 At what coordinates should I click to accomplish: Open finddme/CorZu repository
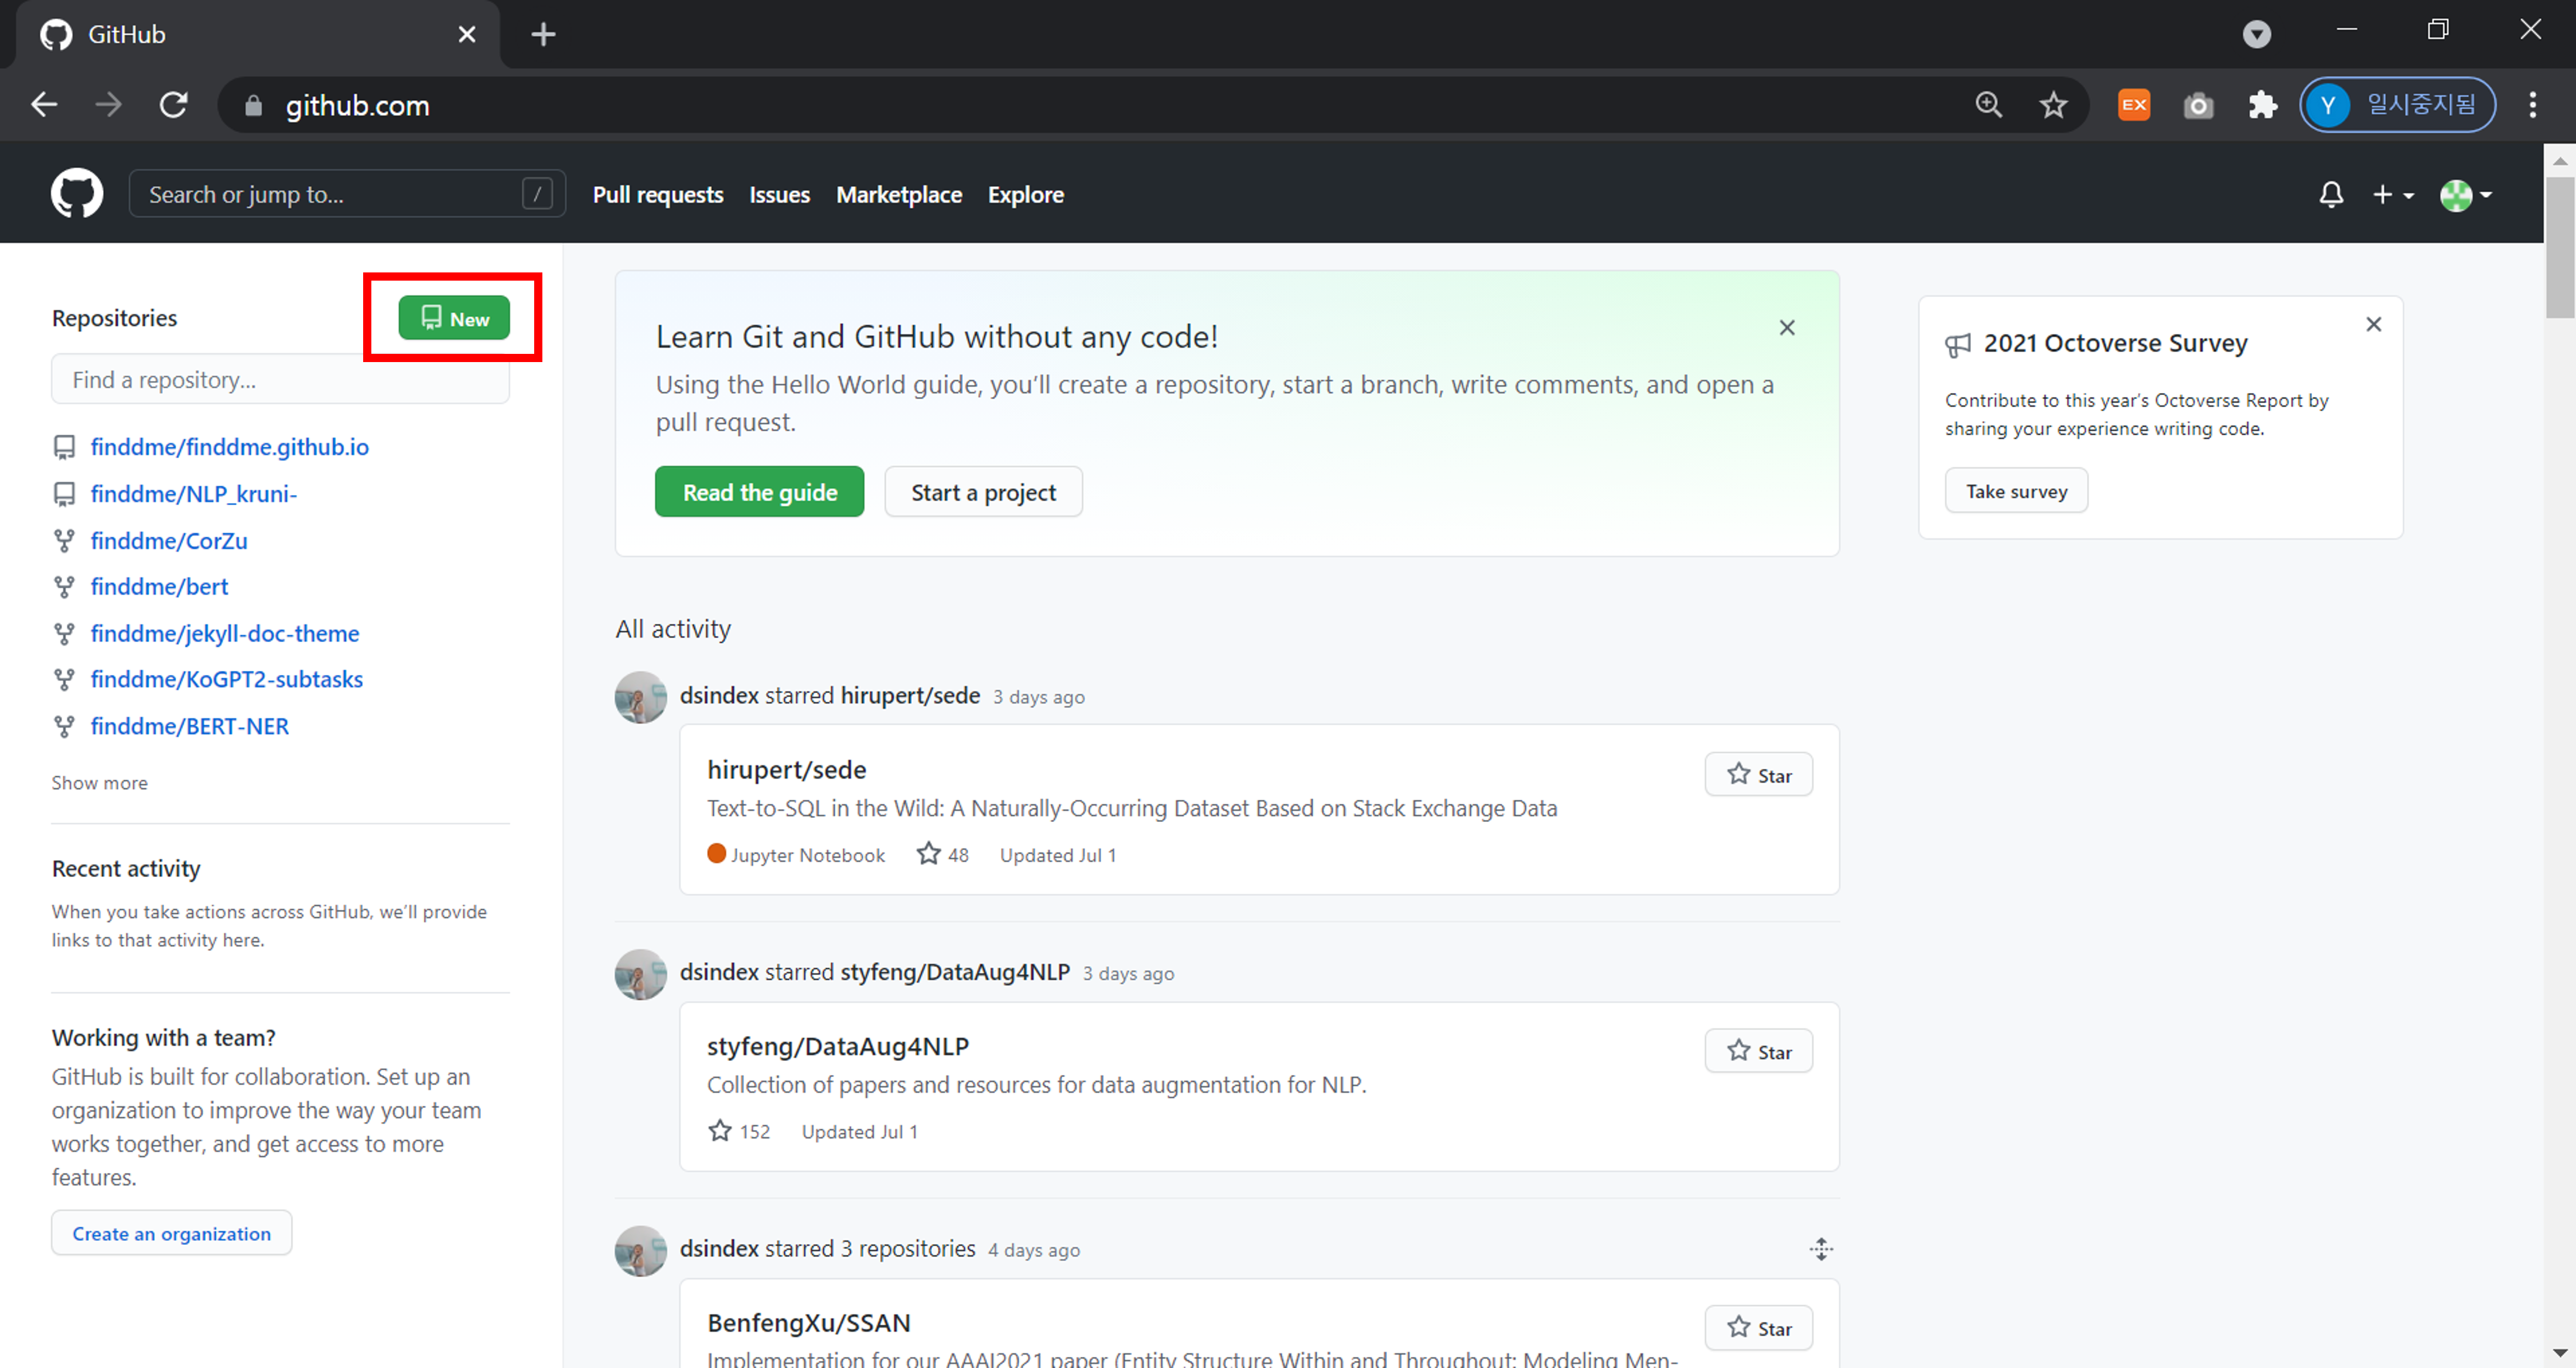[x=169, y=540]
